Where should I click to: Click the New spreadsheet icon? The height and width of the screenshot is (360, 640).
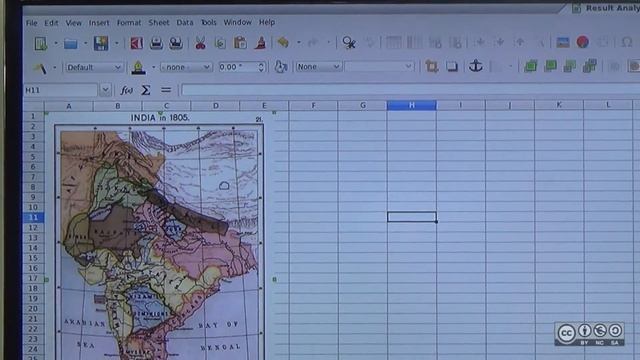pos(41,43)
